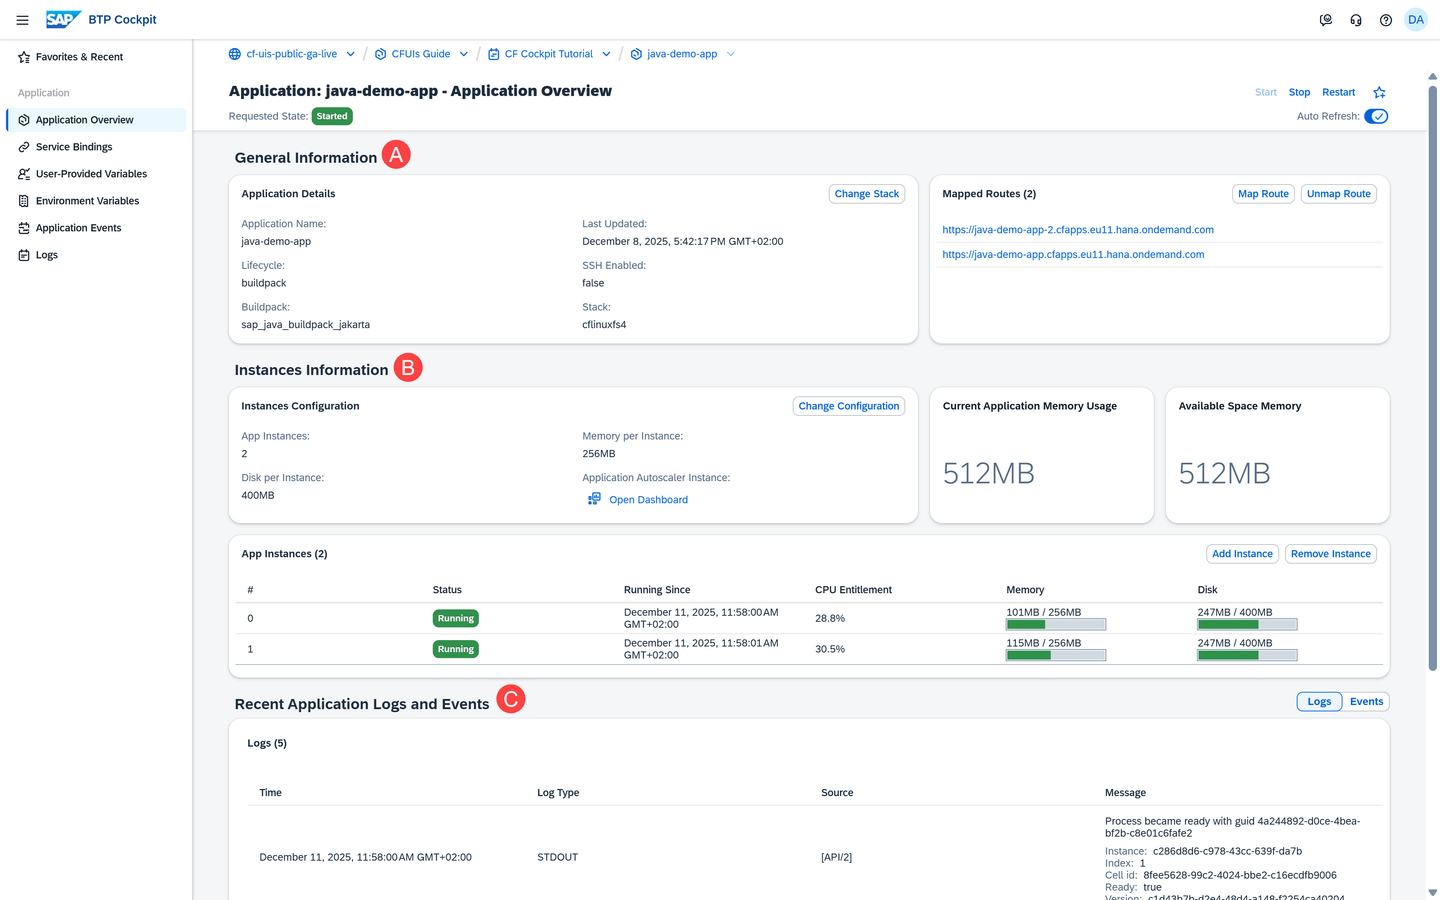Screen dimensions: 1440x900
Task: Click the SAP logo
Action: 63,19
